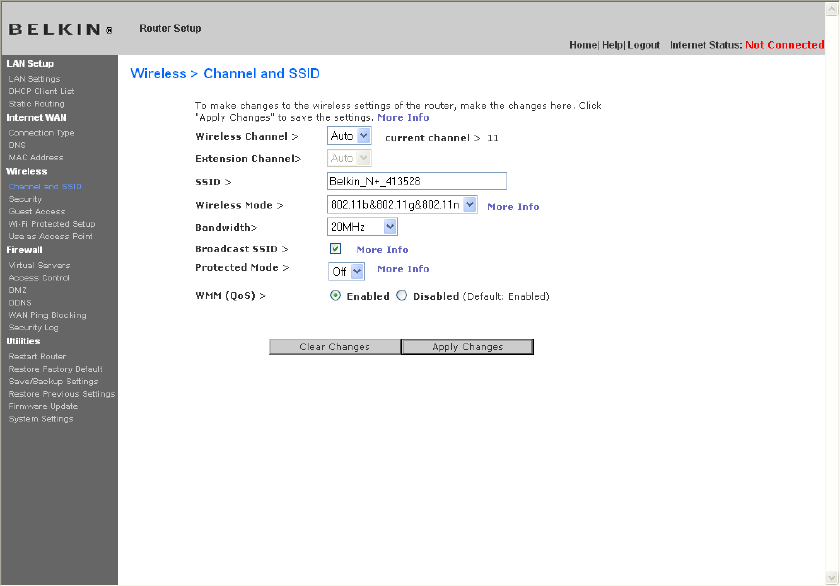Open More Info link in the description text
The image size is (840, 586).
tap(403, 117)
